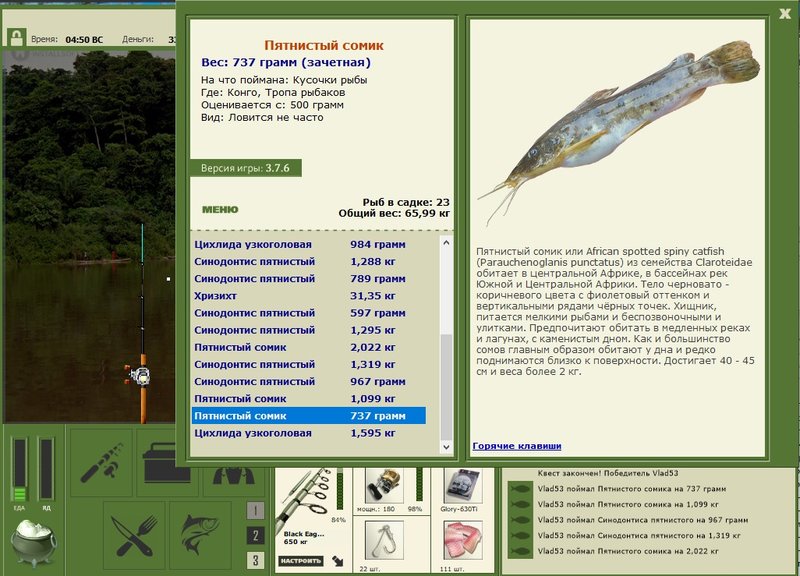Click the ЕДА food level bar
800x576 pixels.
(x=20, y=469)
